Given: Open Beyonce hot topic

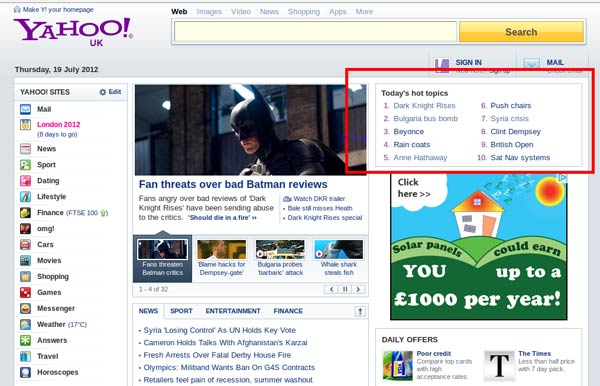Looking at the screenshot, I should pyautogui.click(x=409, y=132).
